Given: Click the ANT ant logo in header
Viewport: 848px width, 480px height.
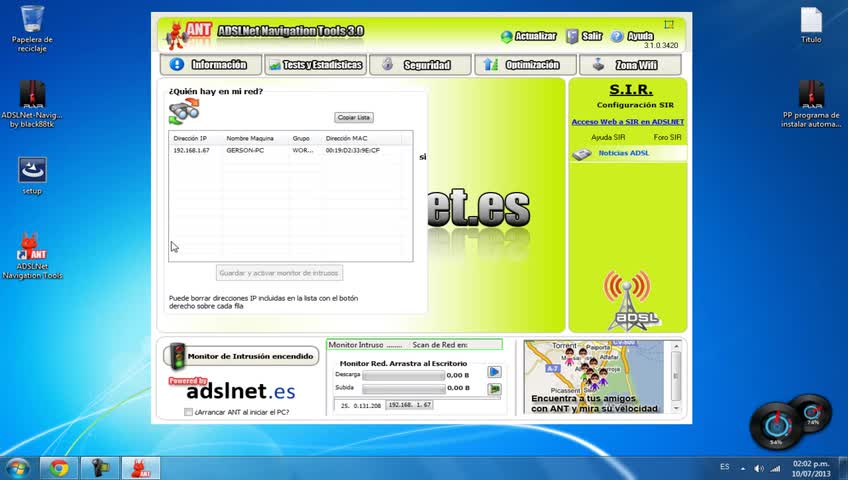Looking at the screenshot, I should 189,35.
